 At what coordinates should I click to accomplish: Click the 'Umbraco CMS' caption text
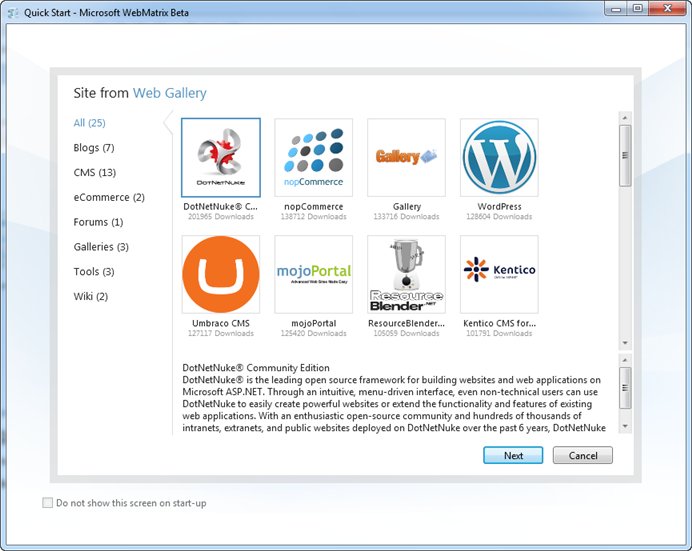point(221,323)
